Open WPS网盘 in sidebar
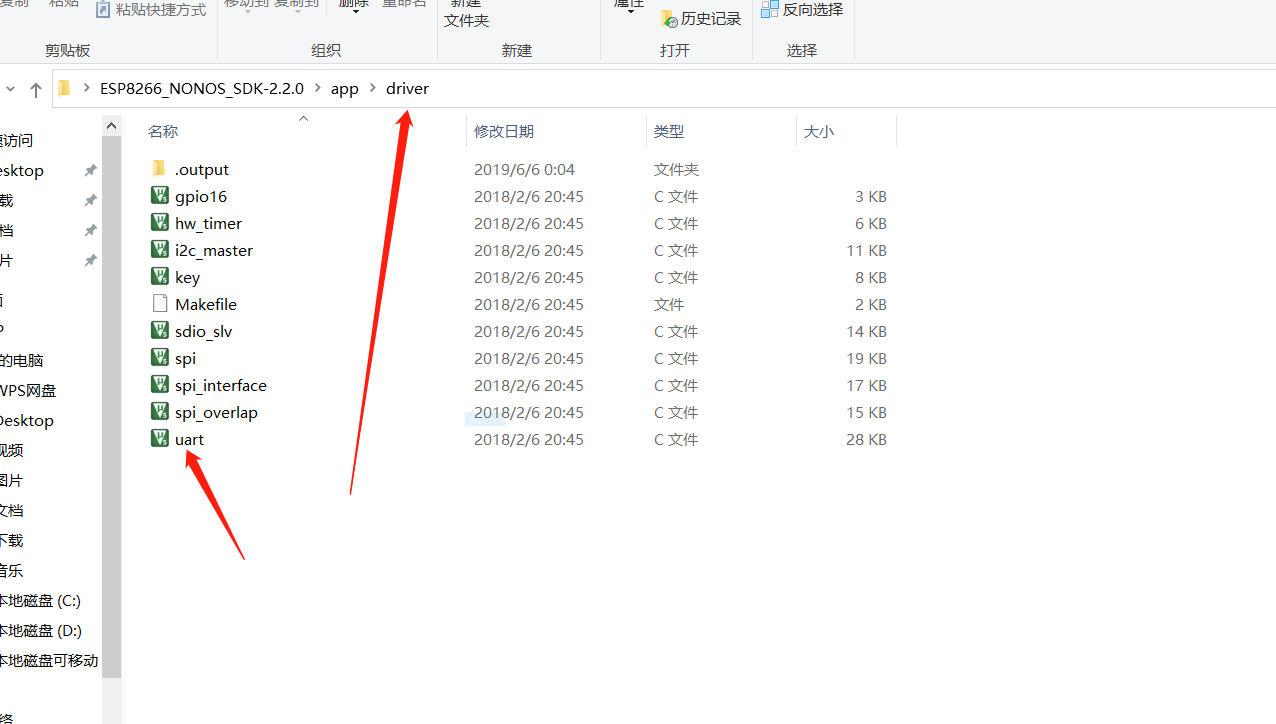 click(x=28, y=391)
